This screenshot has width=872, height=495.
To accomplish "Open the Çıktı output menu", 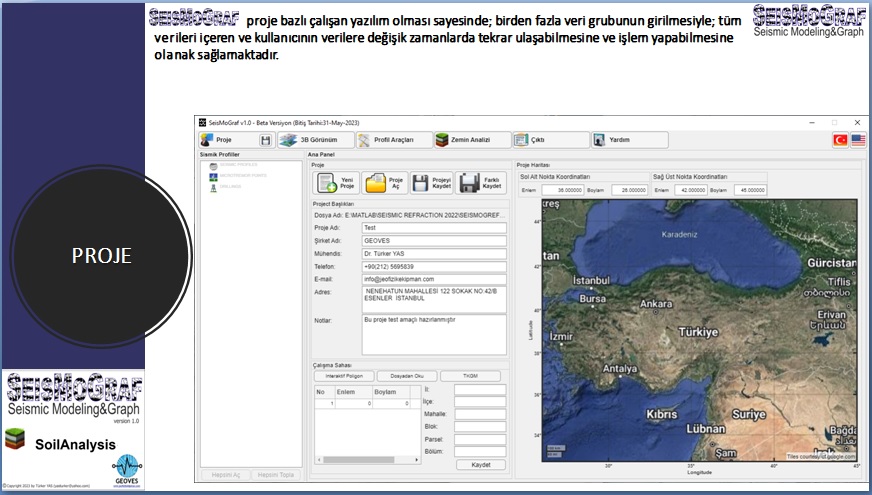I will pyautogui.click(x=551, y=140).
